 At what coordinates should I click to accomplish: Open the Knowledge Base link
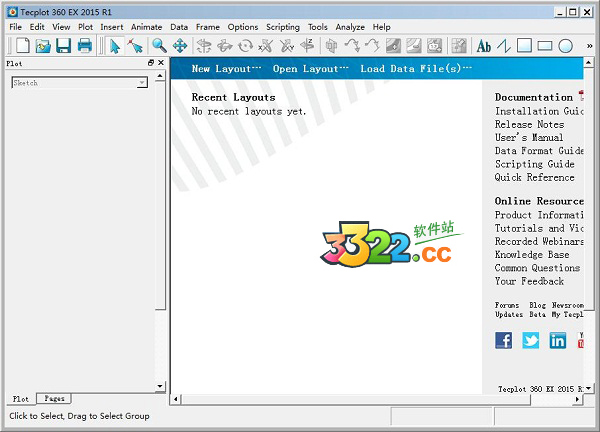(532, 254)
